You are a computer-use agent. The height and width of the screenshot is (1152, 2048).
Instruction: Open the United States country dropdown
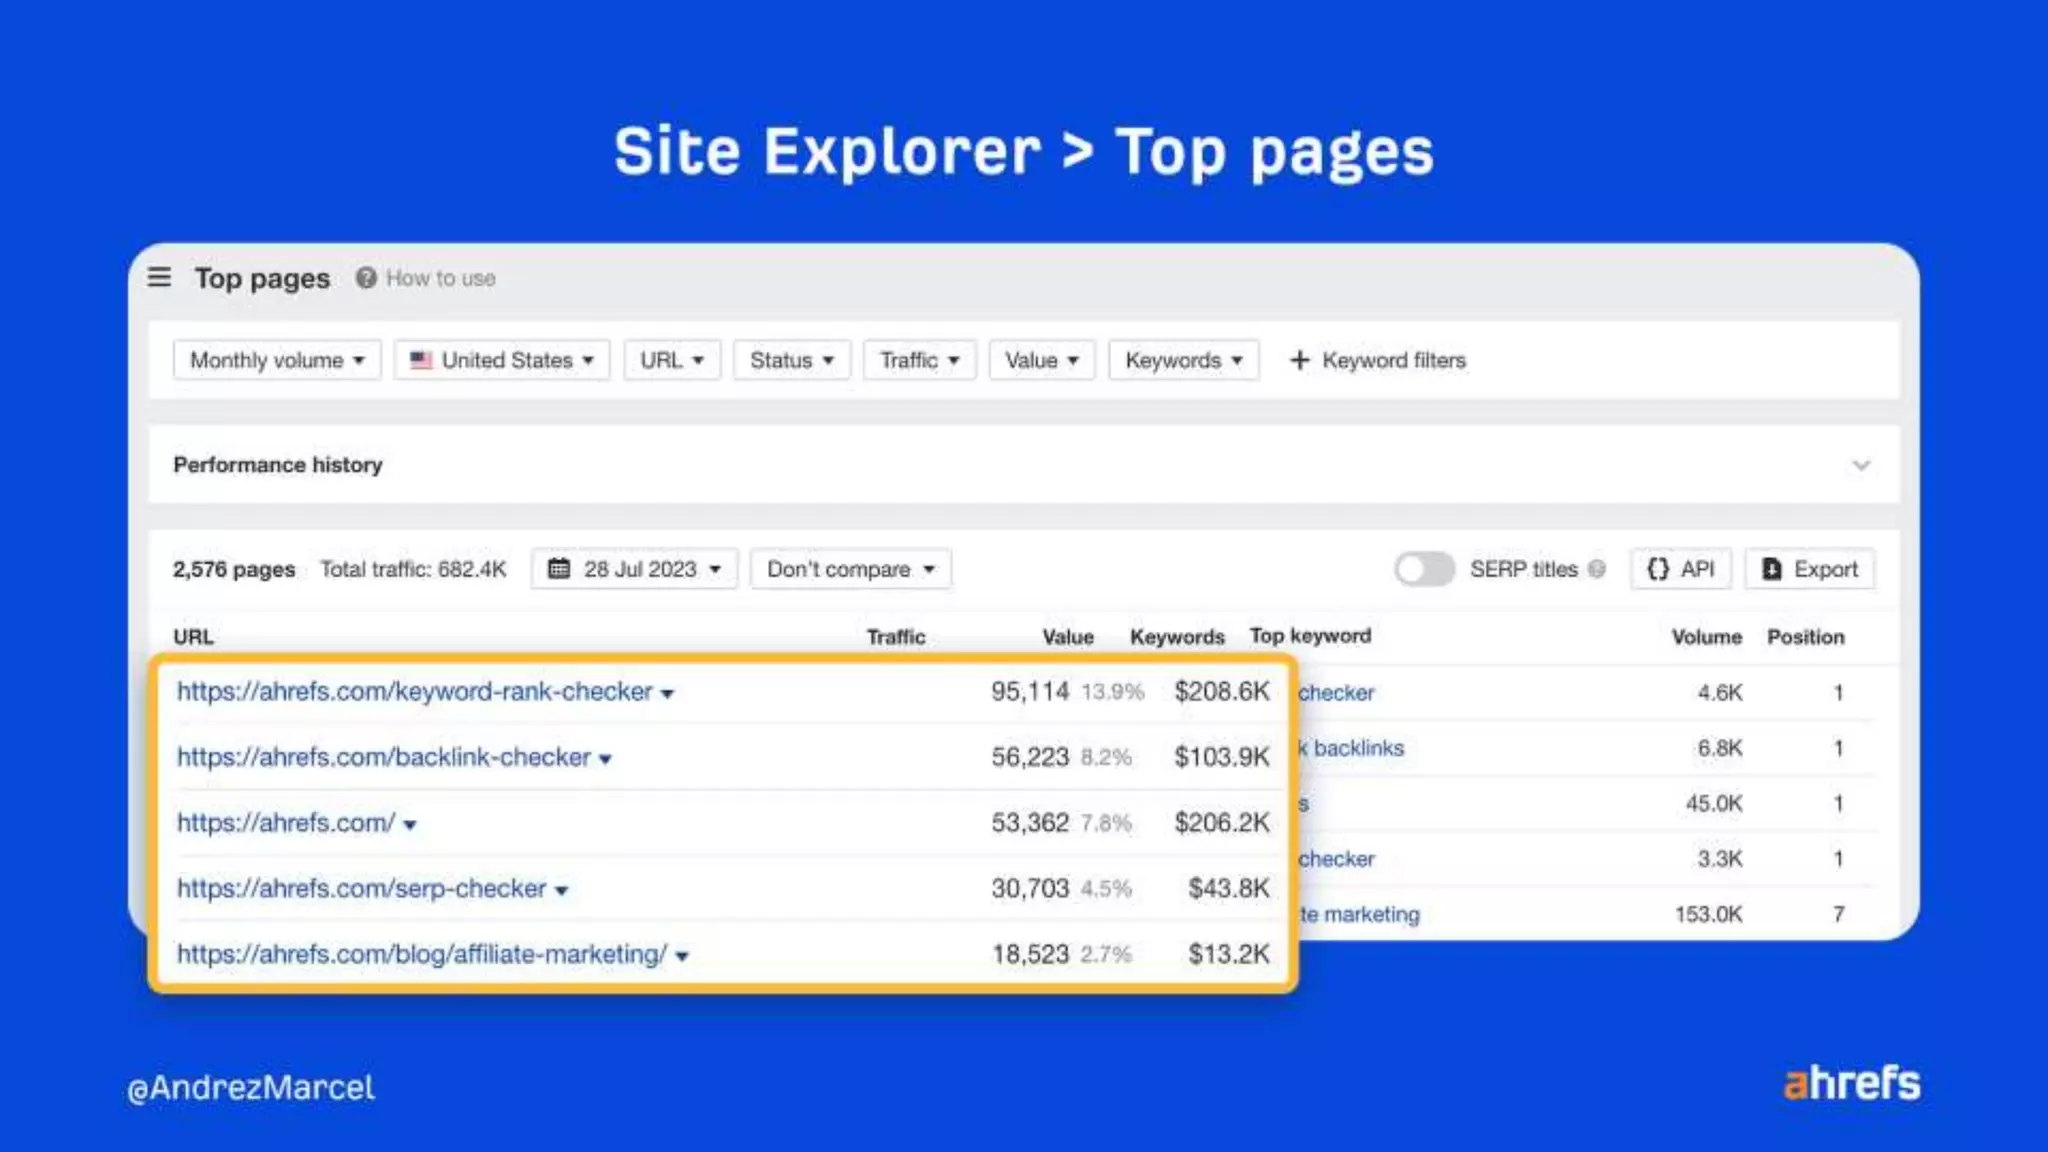(x=502, y=360)
